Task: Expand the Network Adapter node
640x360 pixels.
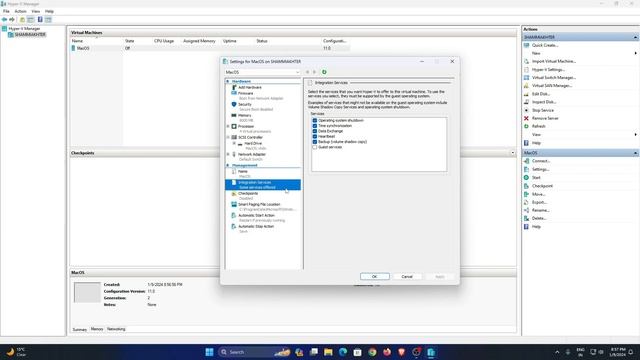Action: [228, 155]
